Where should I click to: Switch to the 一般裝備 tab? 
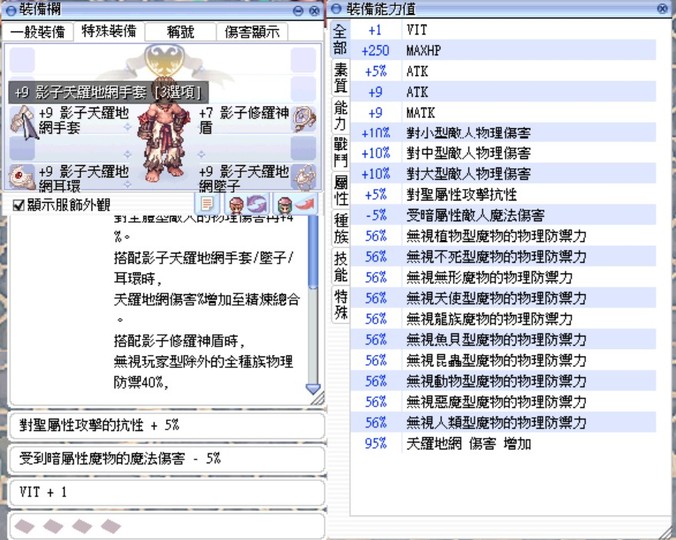[38, 32]
